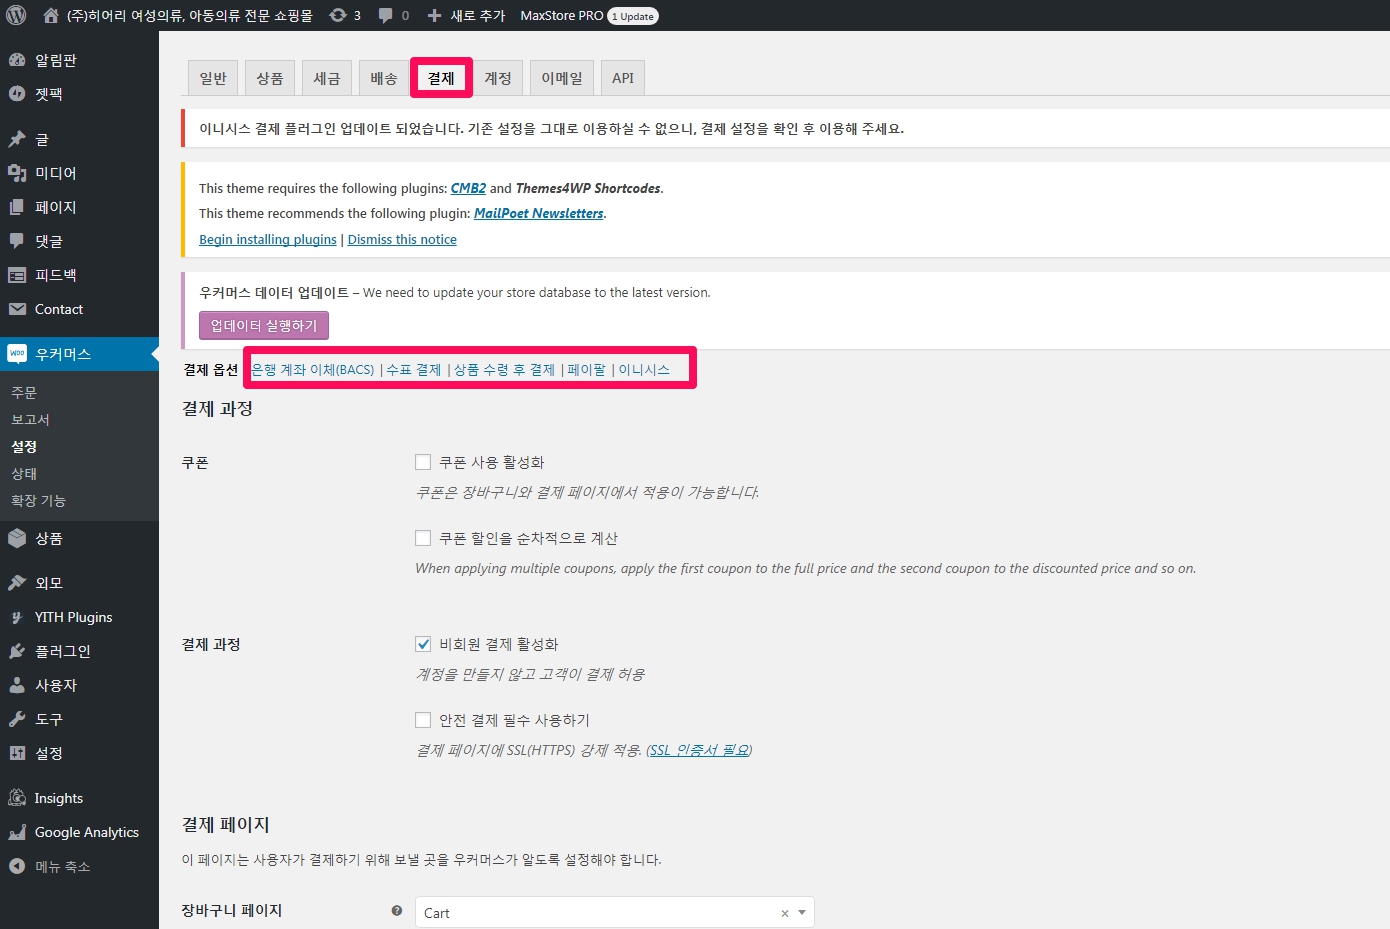Clear the Cart selection with the x

pos(784,913)
